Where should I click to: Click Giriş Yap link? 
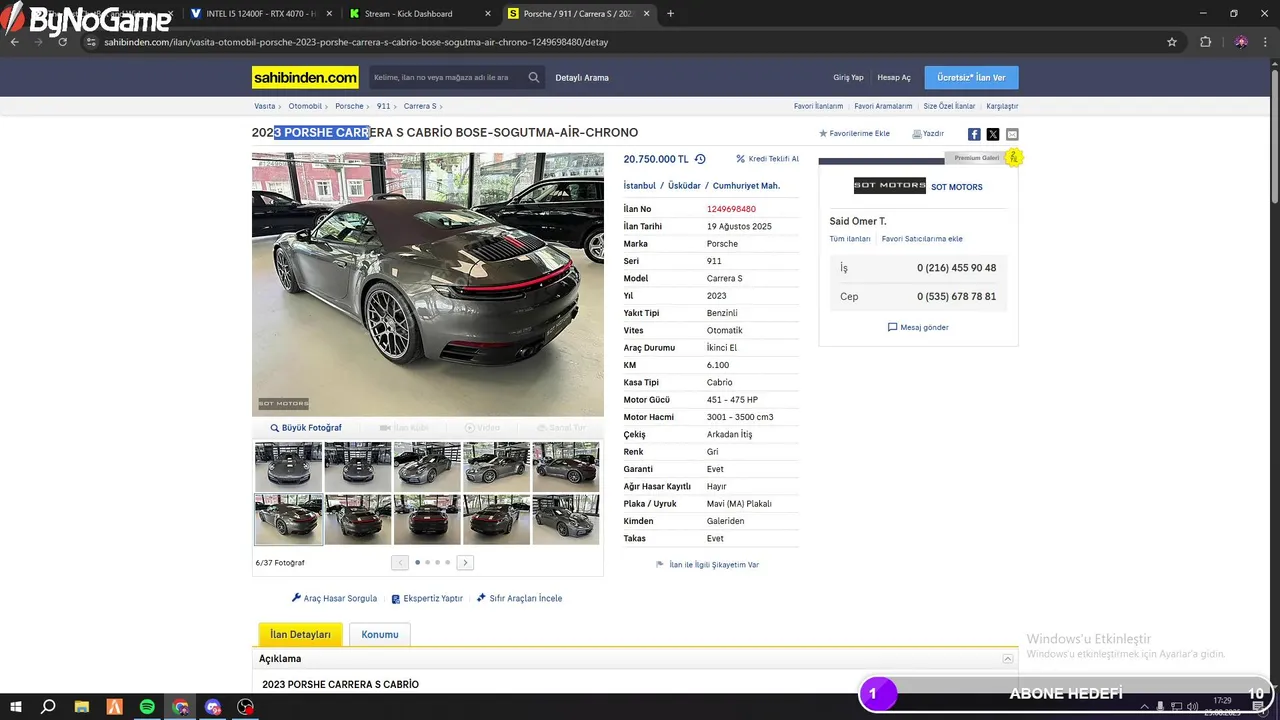coord(848,77)
